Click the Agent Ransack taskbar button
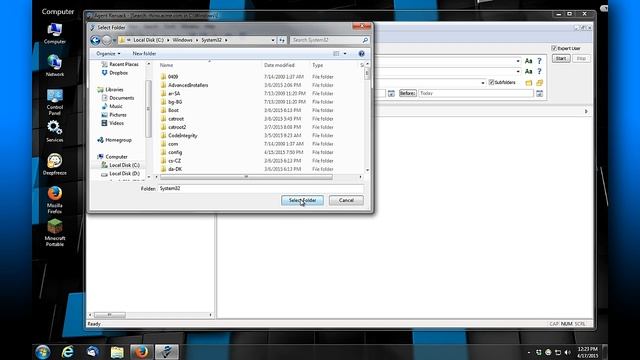The image size is (640, 360). coord(167,351)
